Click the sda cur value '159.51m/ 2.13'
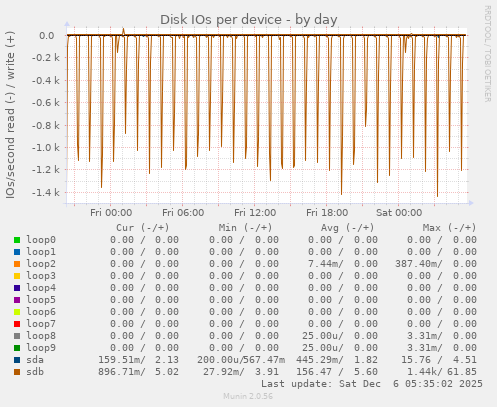The width and height of the screenshot is (497, 407). [138, 360]
